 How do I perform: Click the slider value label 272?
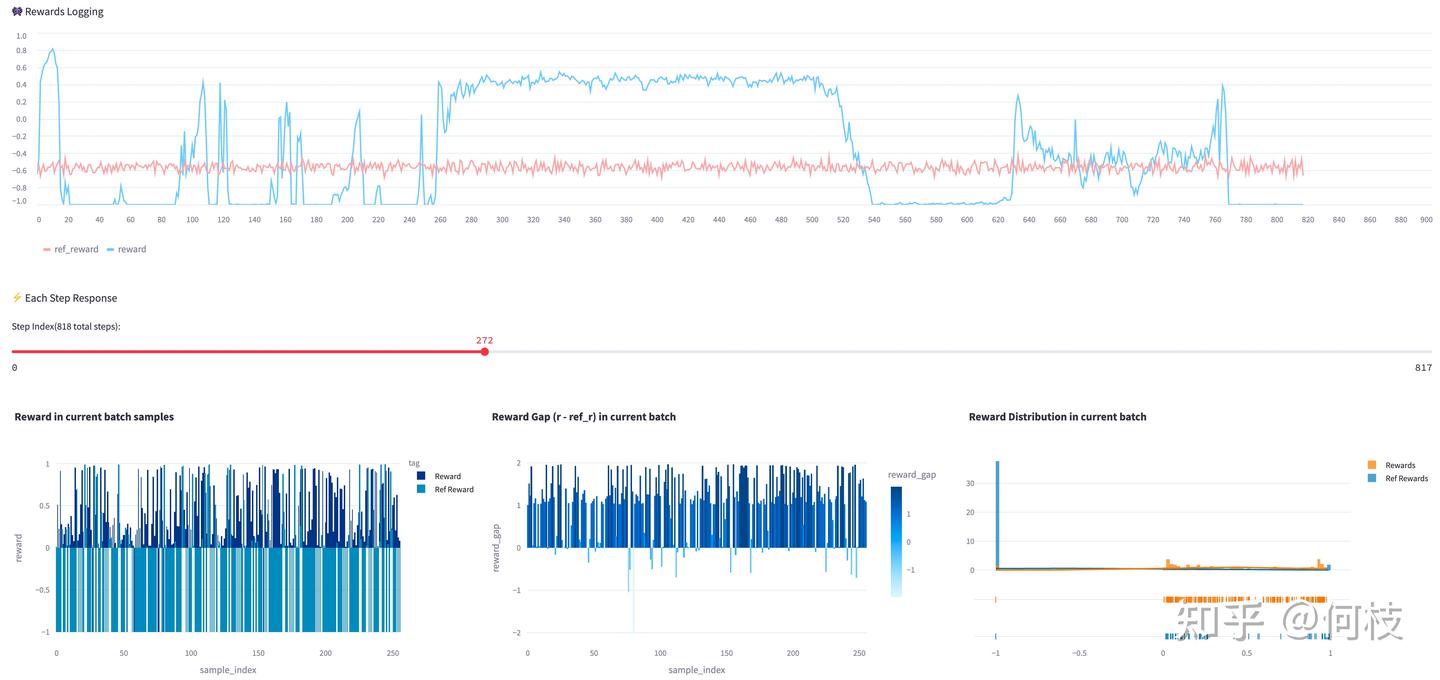(485, 340)
